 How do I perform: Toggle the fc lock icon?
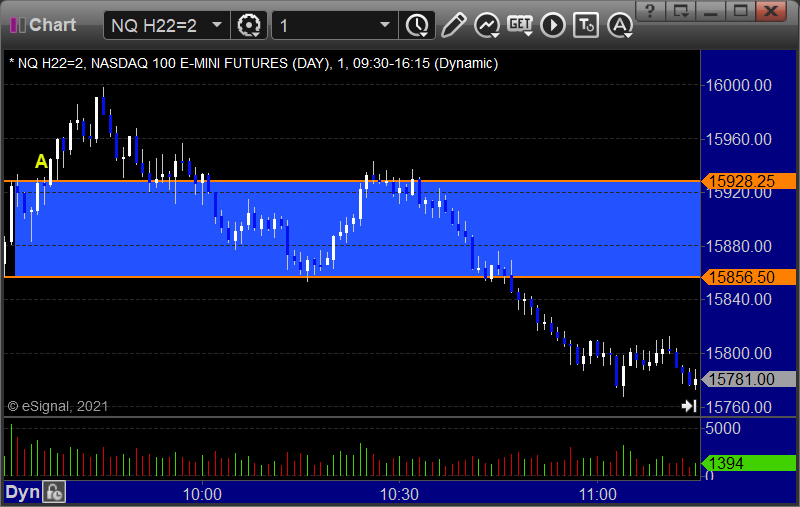[54, 492]
